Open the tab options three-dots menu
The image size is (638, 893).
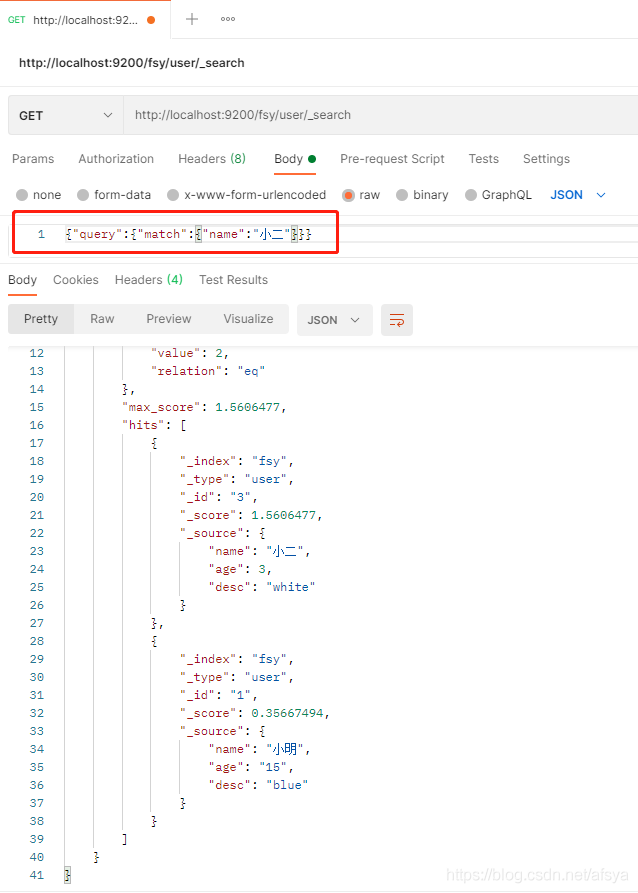pos(228,19)
